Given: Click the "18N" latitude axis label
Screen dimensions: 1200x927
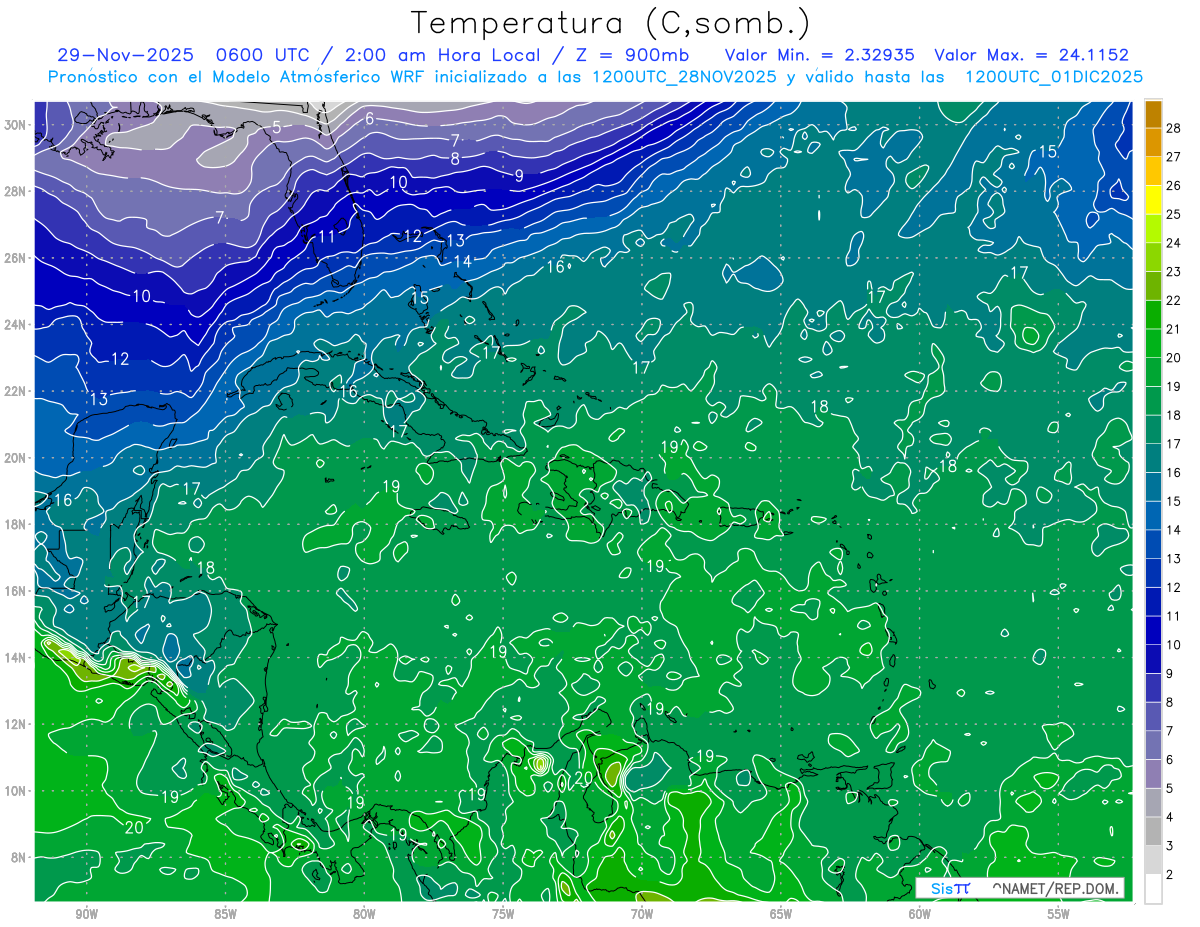Looking at the screenshot, I should (x=17, y=524).
